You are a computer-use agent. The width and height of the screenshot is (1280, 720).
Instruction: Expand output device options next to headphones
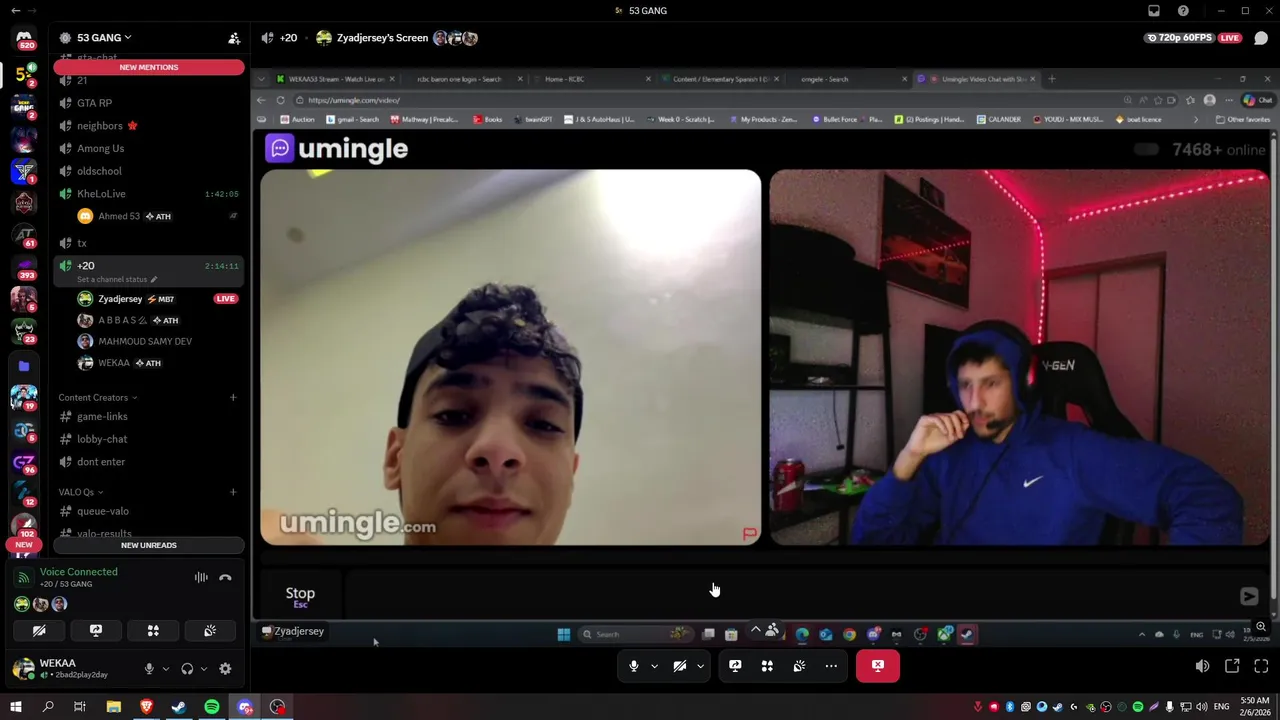click(203, 669)
